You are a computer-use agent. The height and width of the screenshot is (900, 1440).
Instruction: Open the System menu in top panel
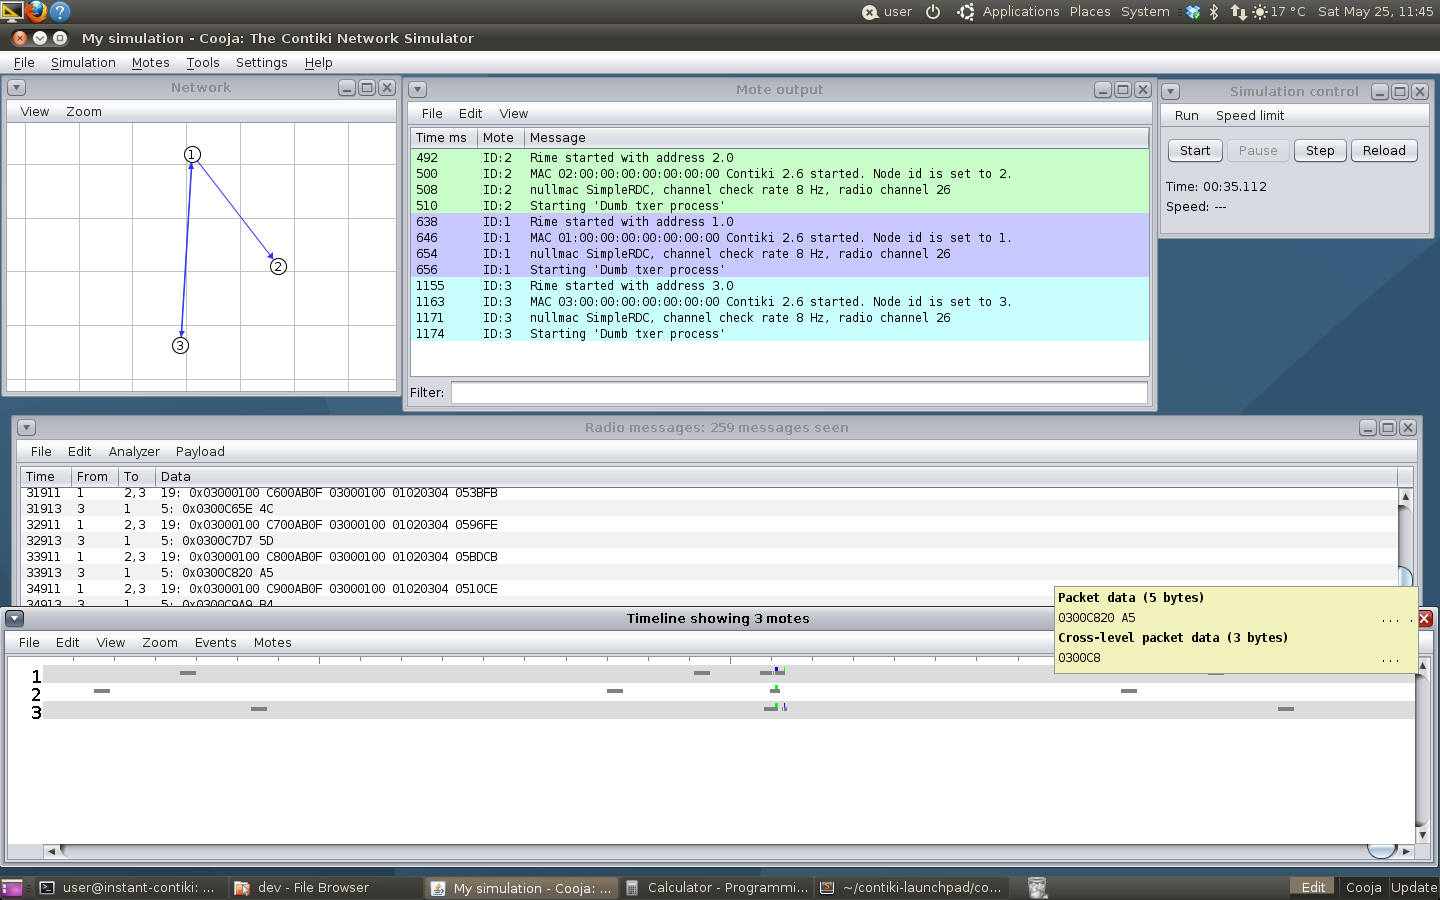pyautogui.click(x=1145, y=12)
